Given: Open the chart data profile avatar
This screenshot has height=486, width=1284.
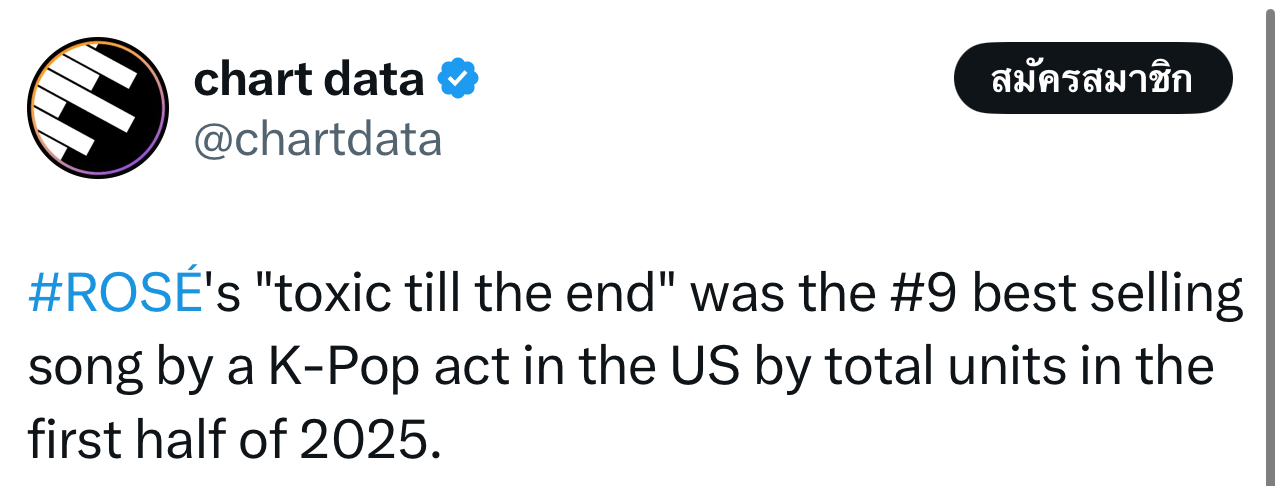Looking at the screenshot, I should pos(98,108).
